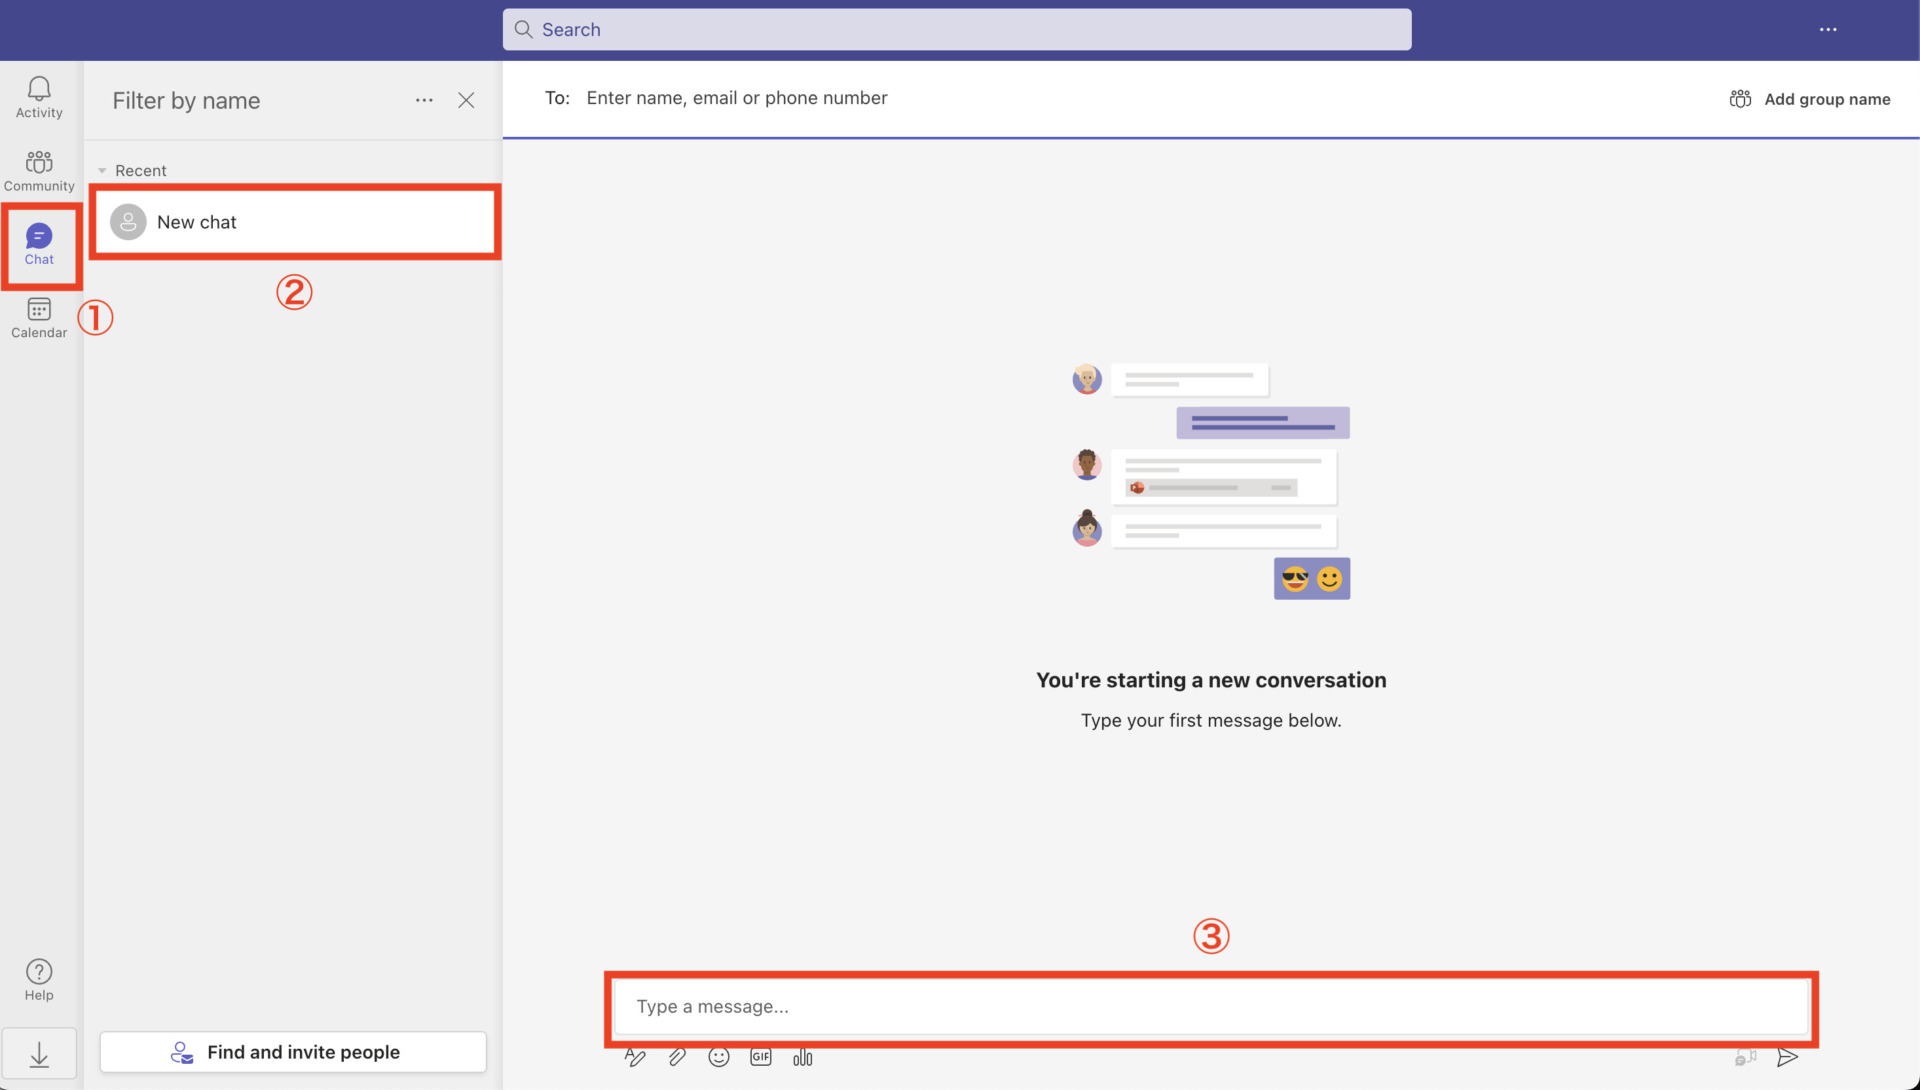Viewport: 1920px width, 1090px height.
Task: Insert an emoji into the message
Action: point(719,1057)
